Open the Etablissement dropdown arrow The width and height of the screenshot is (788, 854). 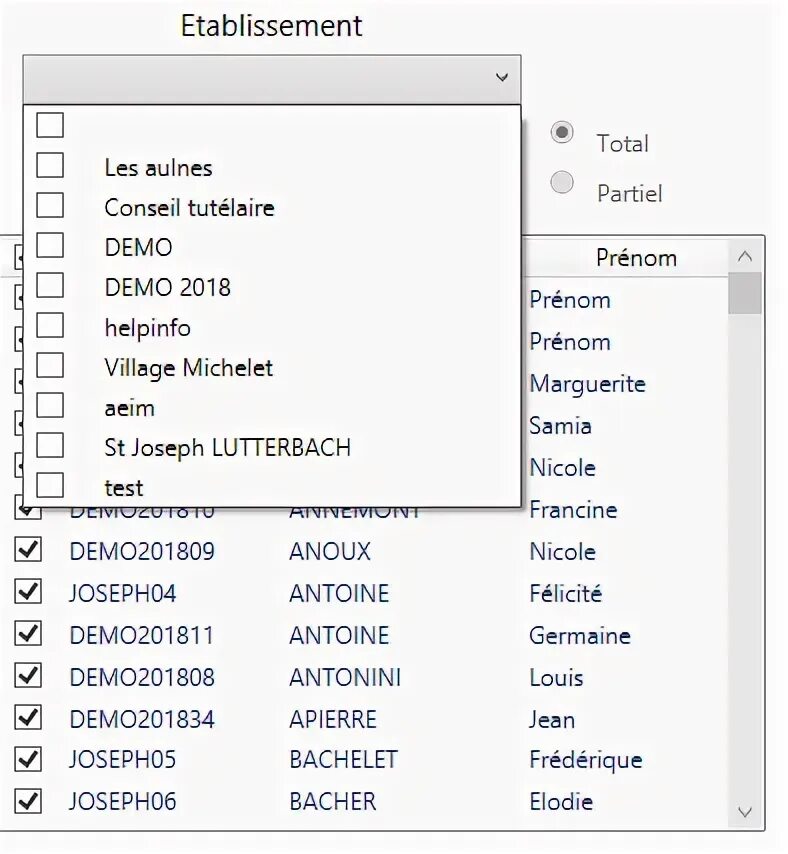pyautogui.click(x=501, y=78)
